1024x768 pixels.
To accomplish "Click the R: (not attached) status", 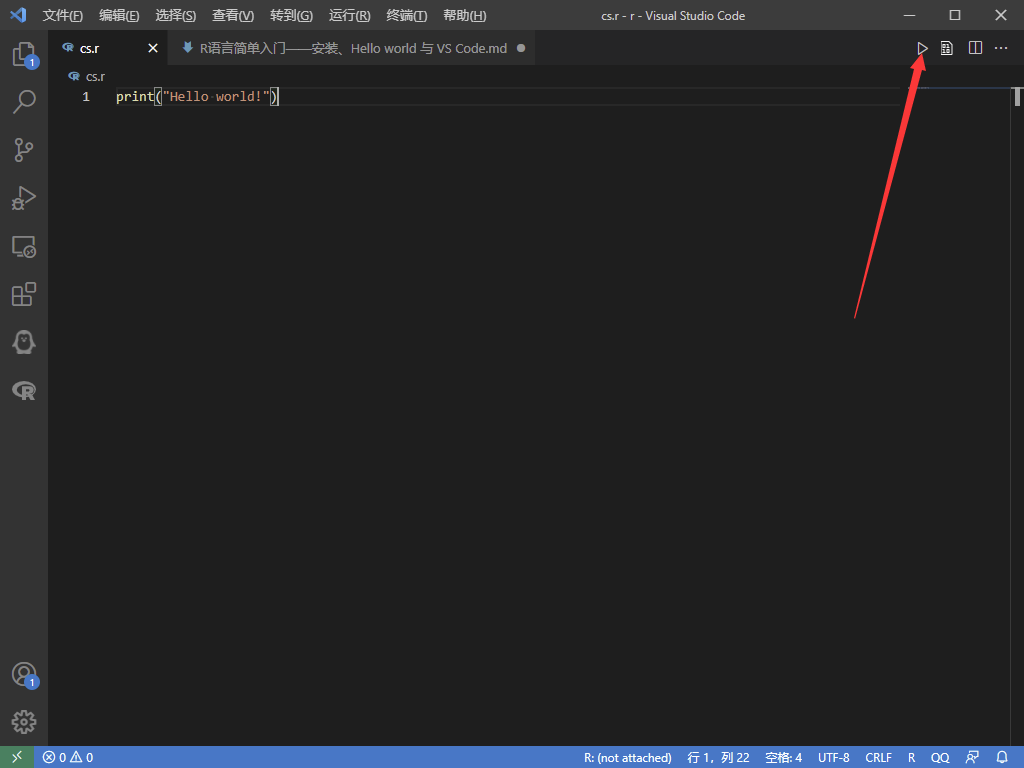I will pos(627,757).
